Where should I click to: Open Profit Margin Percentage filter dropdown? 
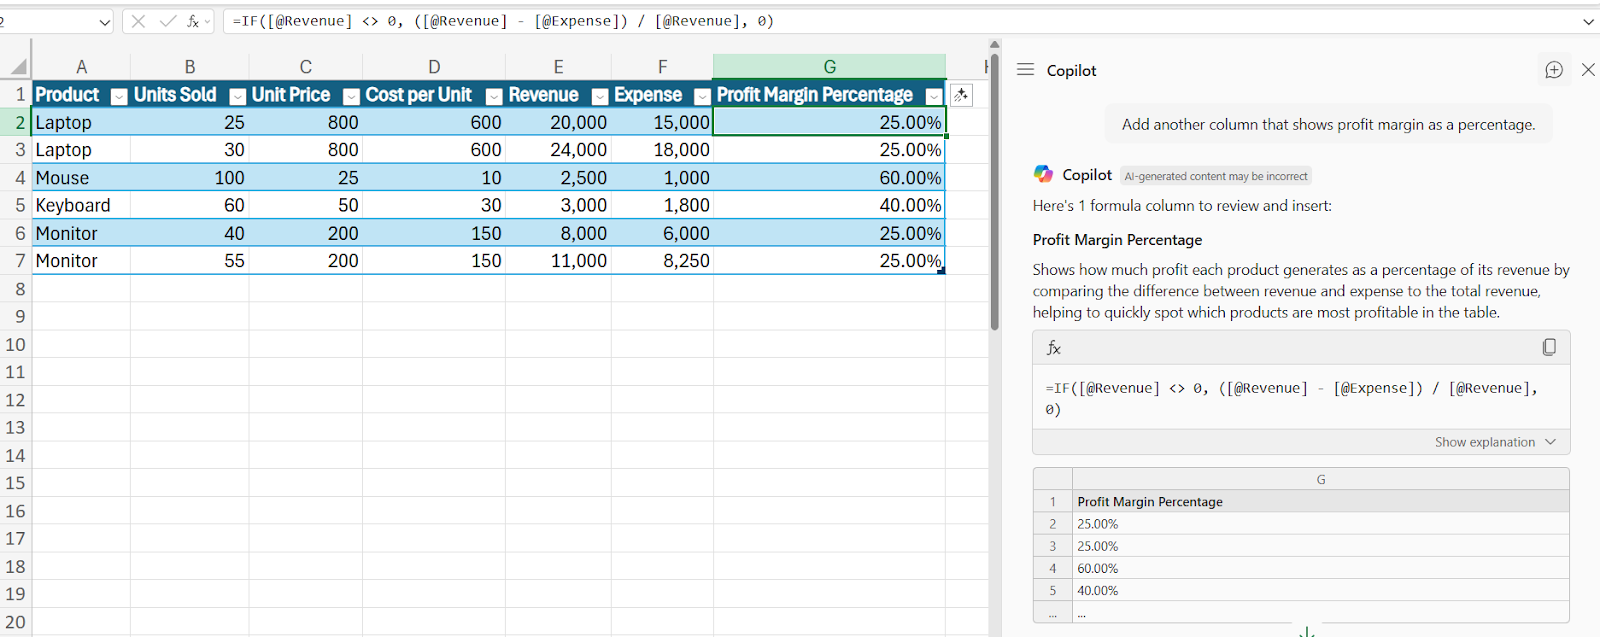934,96
